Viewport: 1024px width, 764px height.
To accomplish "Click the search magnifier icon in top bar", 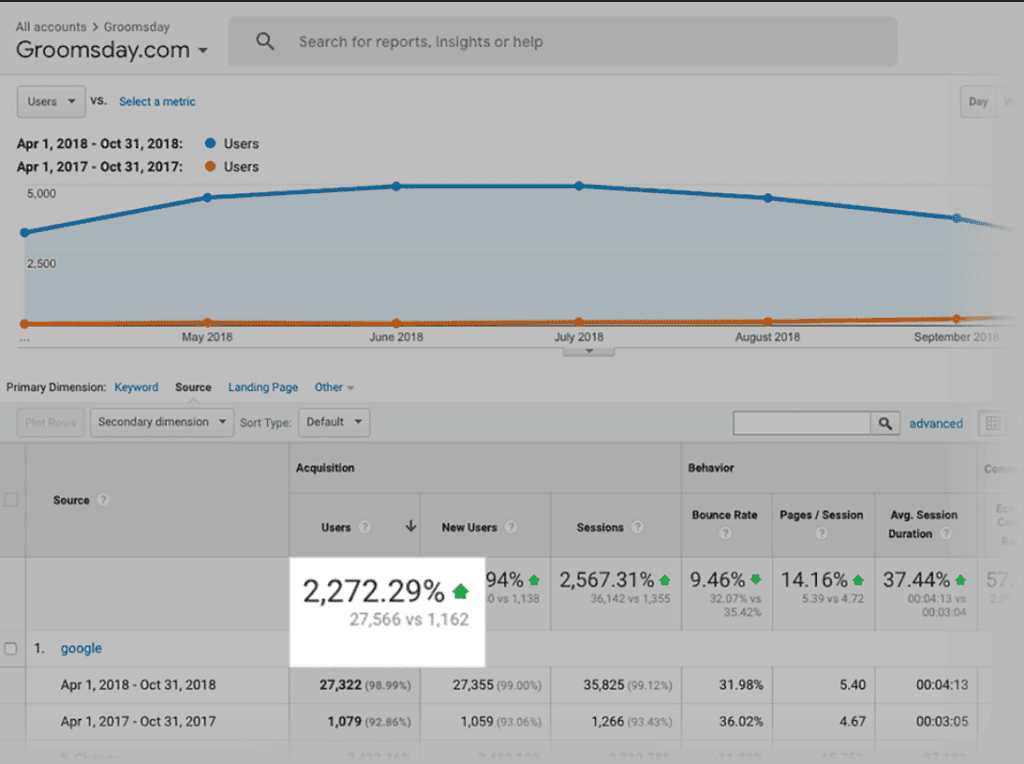I will click(265, 42).
